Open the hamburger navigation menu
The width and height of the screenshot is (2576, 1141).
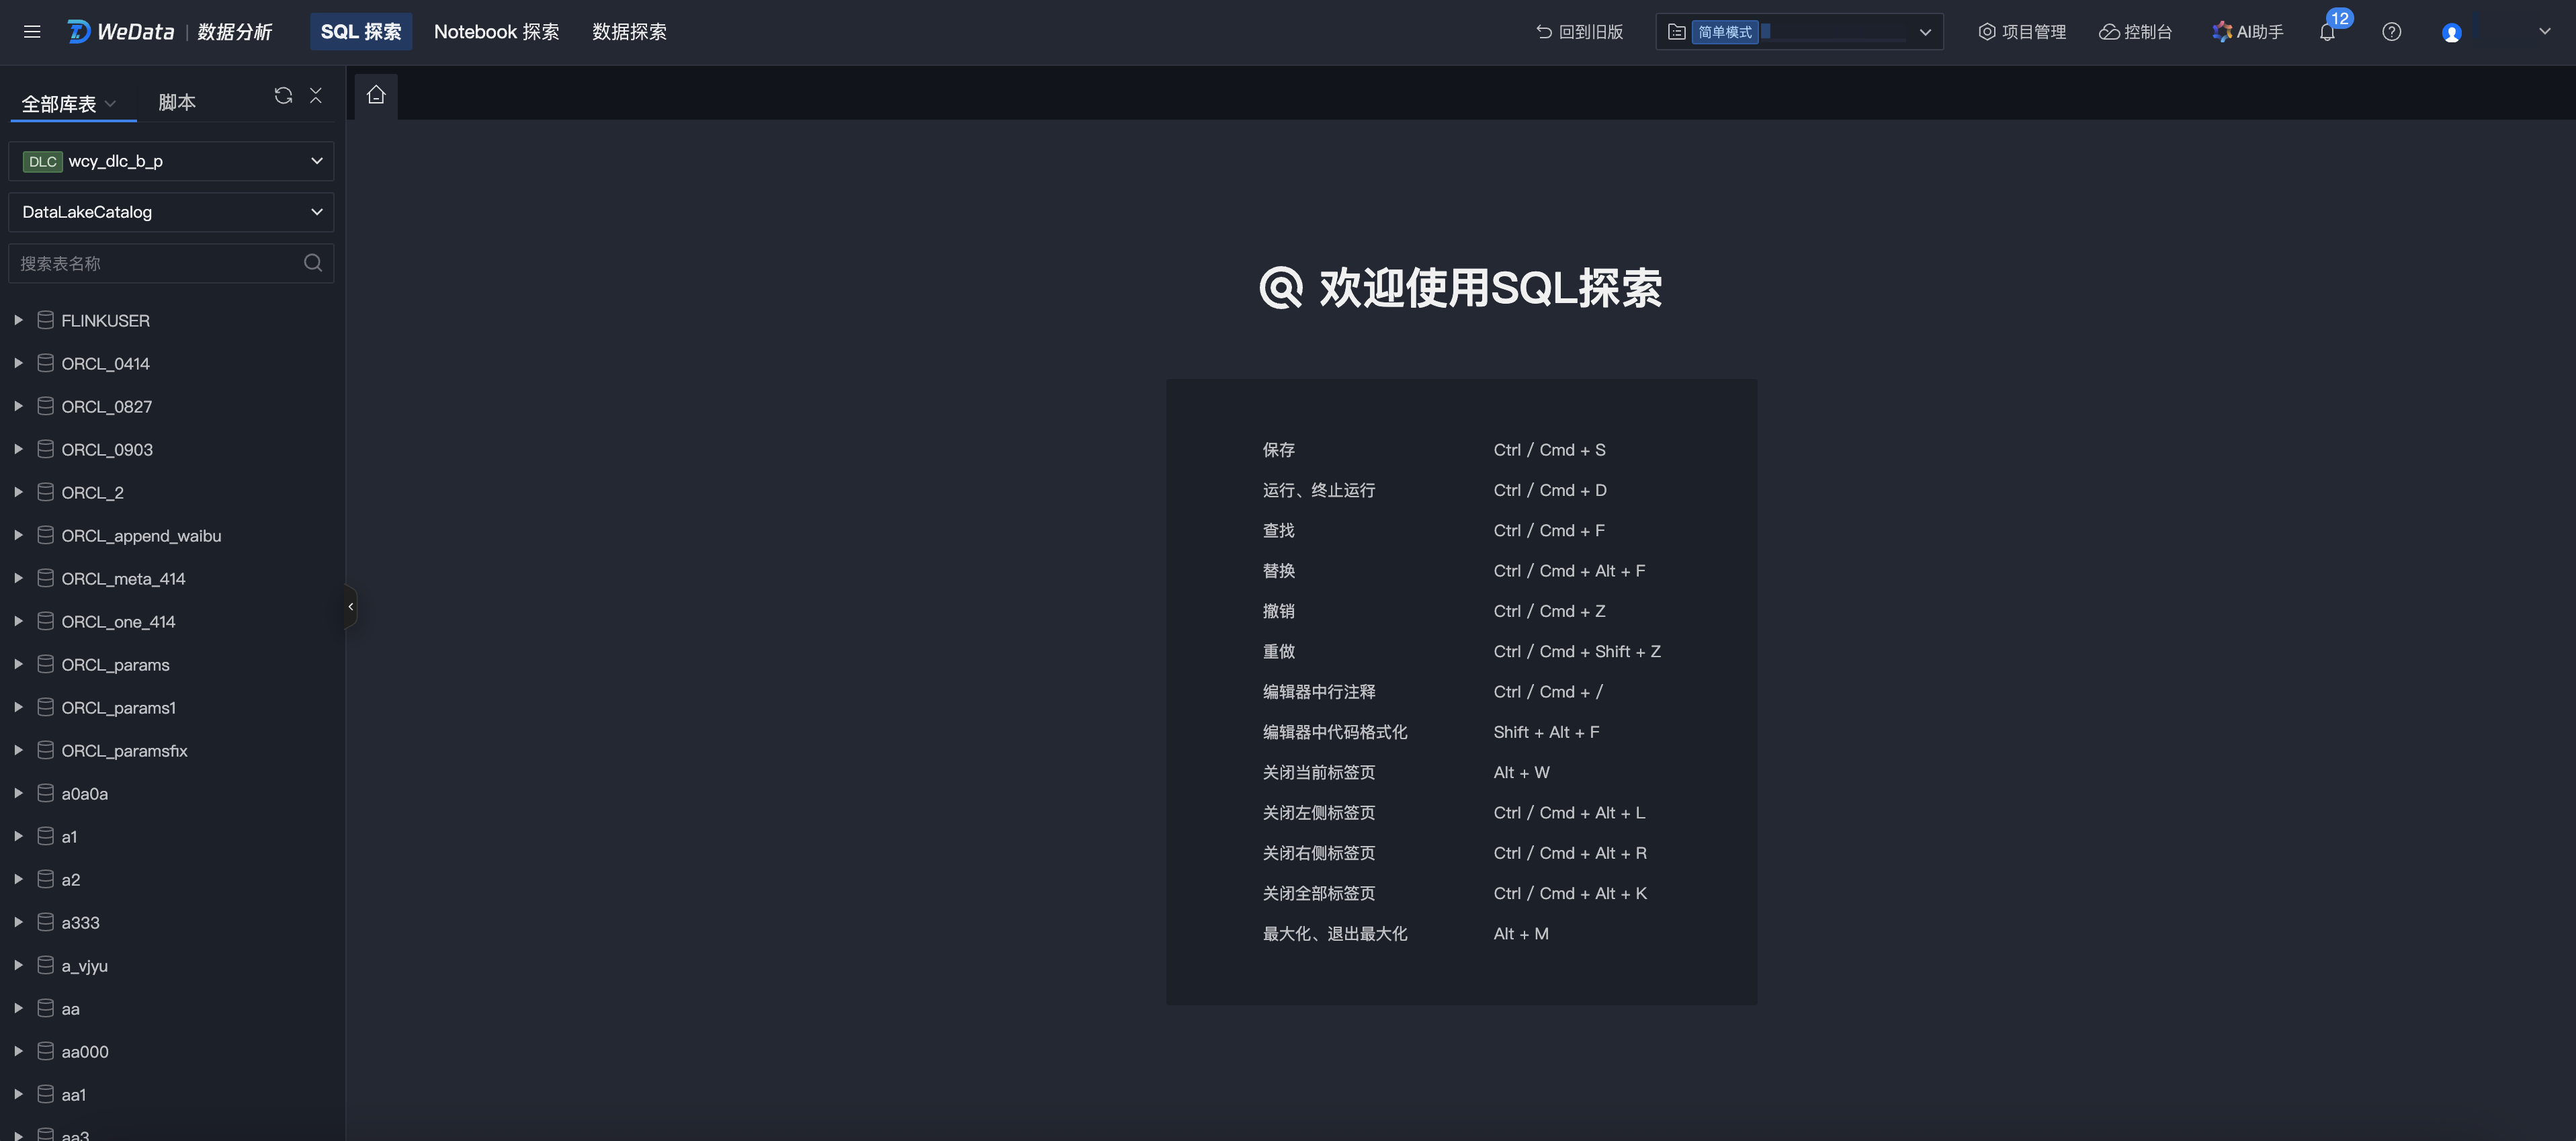coord(32,32)
